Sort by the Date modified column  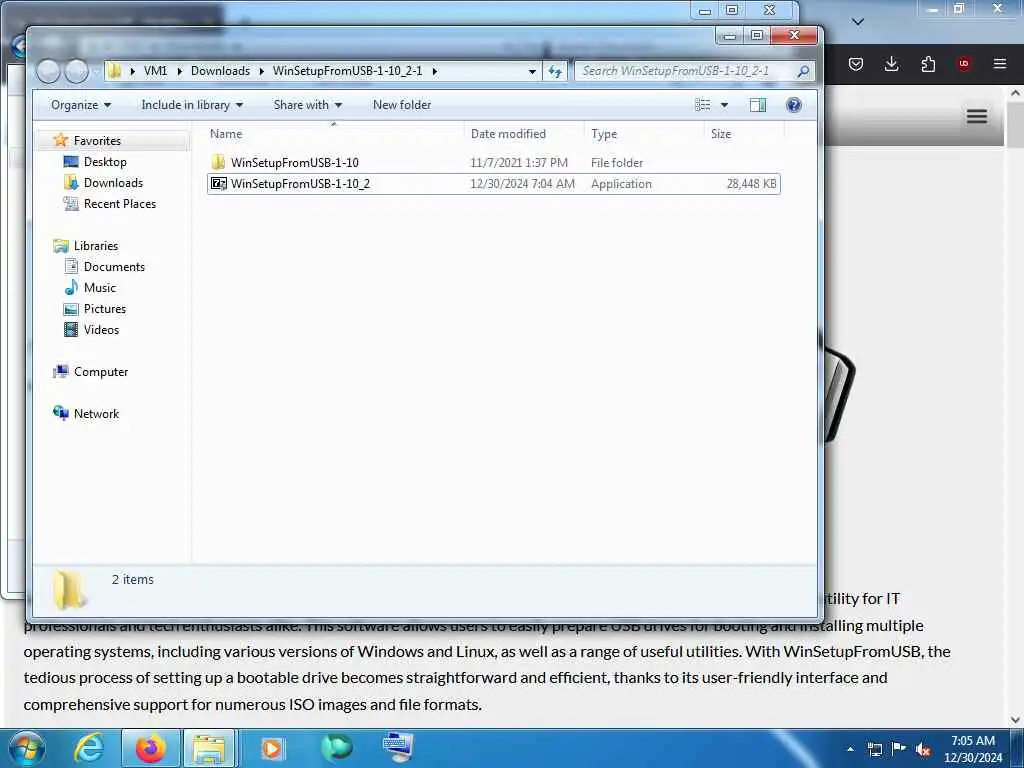526,134
